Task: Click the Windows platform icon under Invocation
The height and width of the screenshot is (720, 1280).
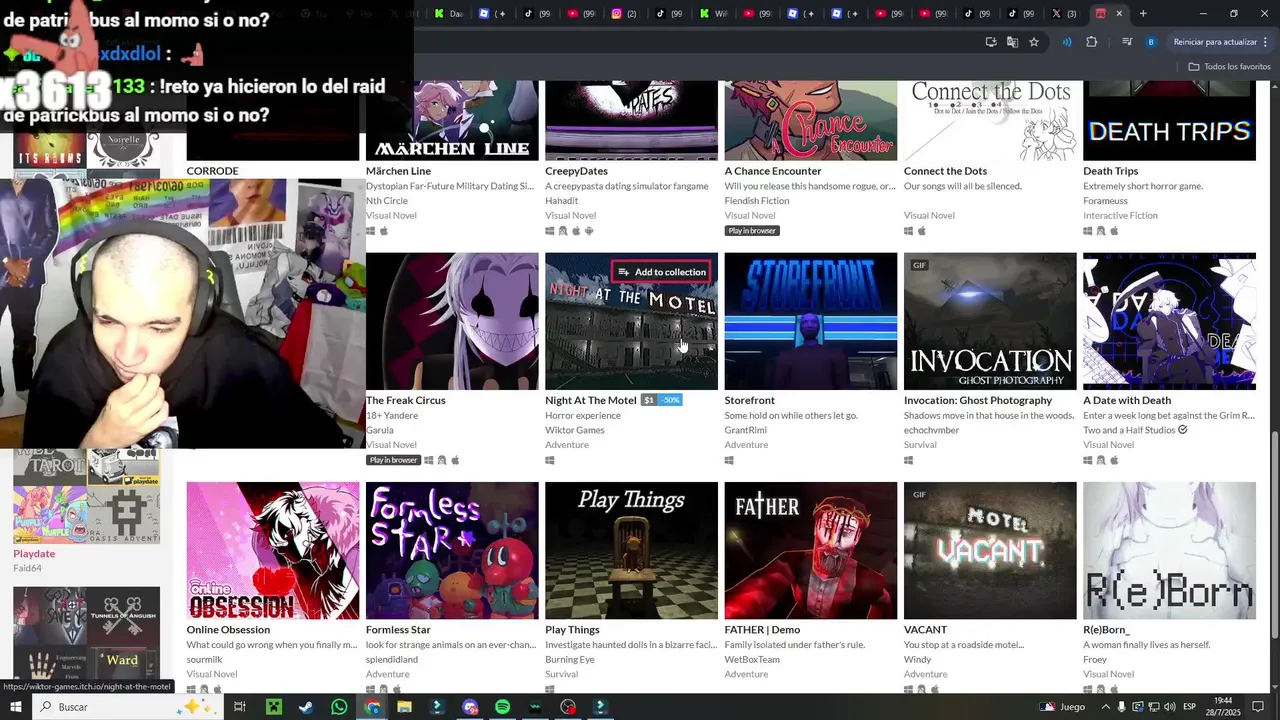Action: coord(909,460)
